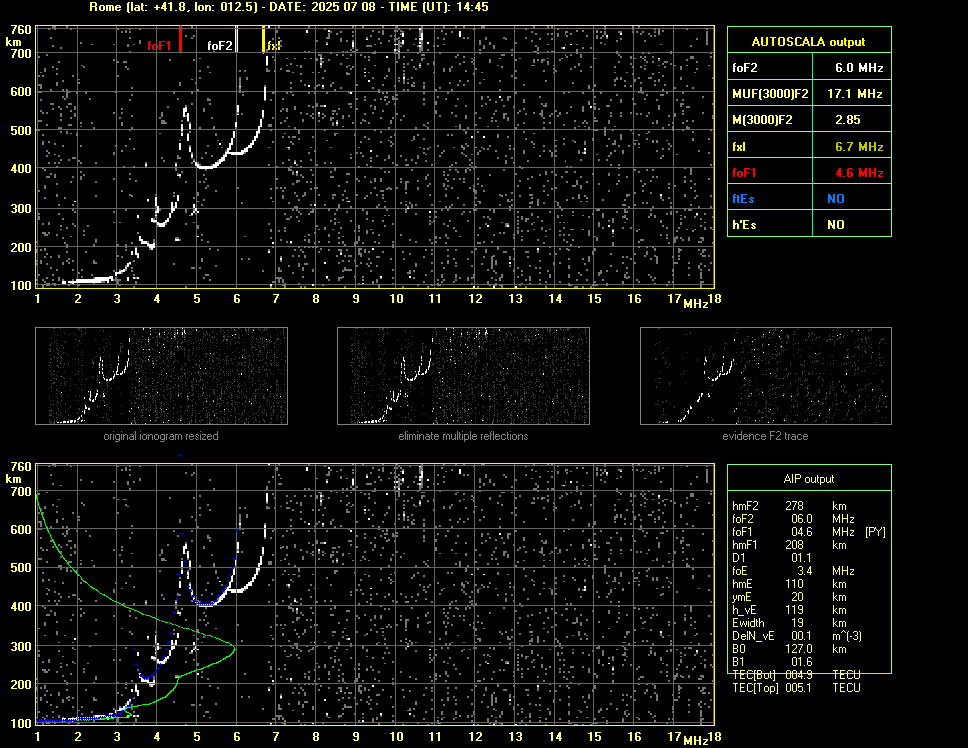Click the original ionogram resized caption
Image resolution: width=968 pixels, height=748 pixels.
[161, 436]
